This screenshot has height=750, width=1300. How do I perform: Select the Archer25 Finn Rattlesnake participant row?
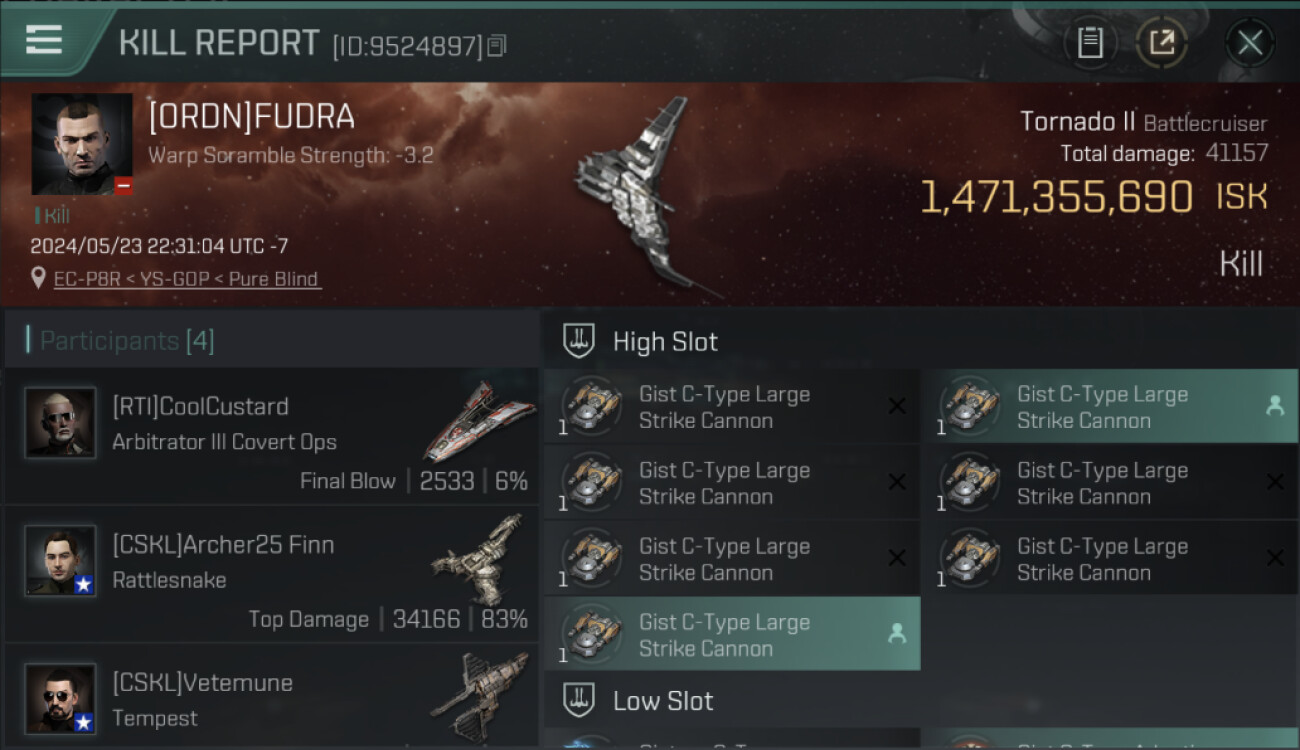tap(271, 574)
